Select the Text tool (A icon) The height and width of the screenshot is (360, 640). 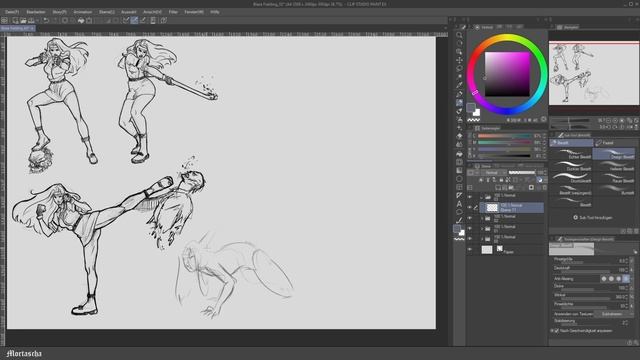[459, 204]
